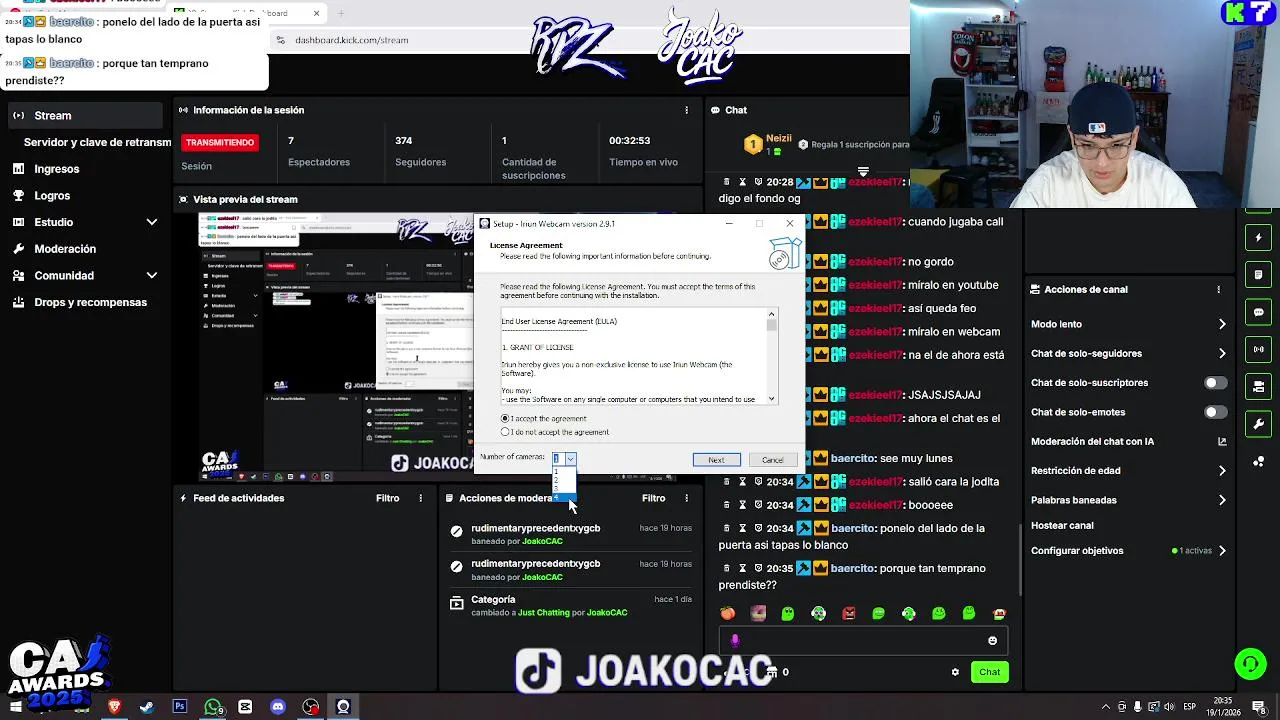Open the channel actions camera sidebar icon
The height and width of the screenshot is (720, 1280).
pyautogui.click(x=1258, y=386)
